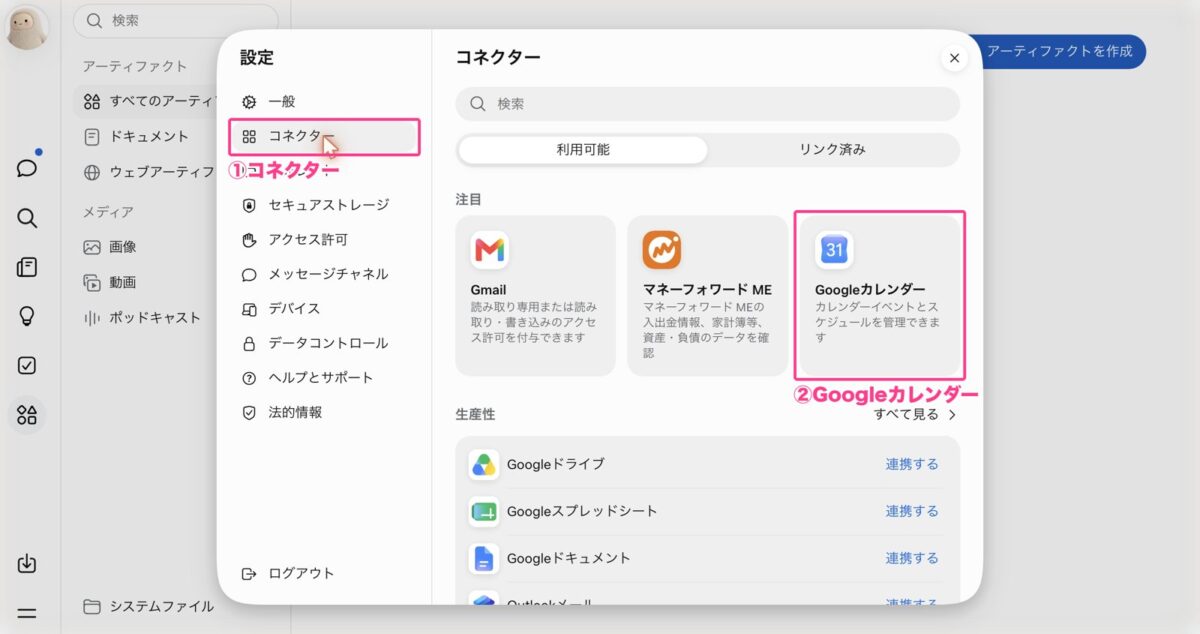Click 連携する for Googleドライブ
The width and height of the screenshot is (1200, 634).
point(912,464)
